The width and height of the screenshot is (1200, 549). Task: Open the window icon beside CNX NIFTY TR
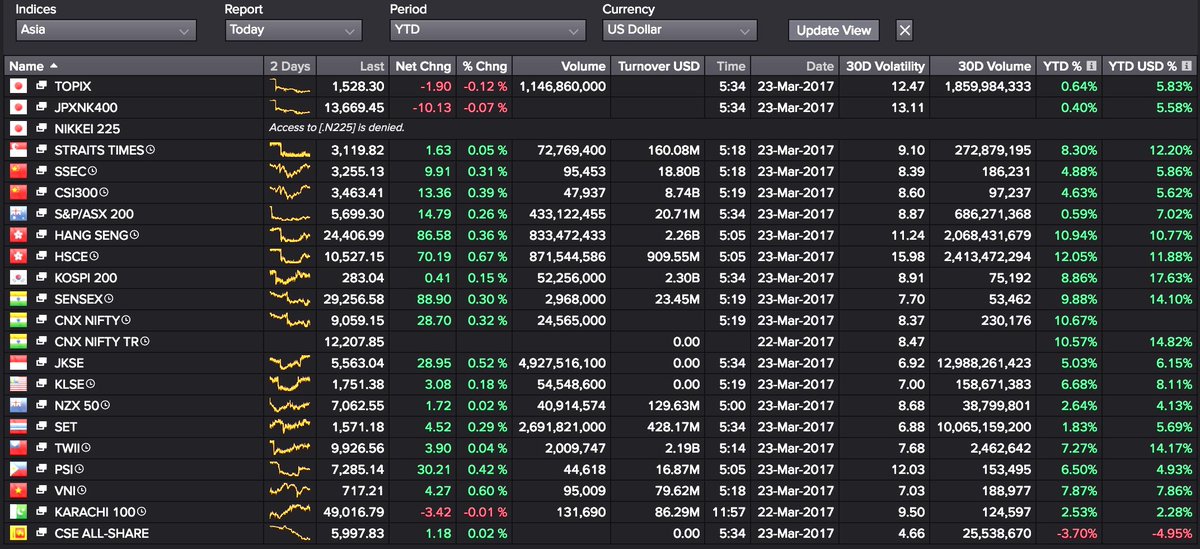(x=42, y=342)
